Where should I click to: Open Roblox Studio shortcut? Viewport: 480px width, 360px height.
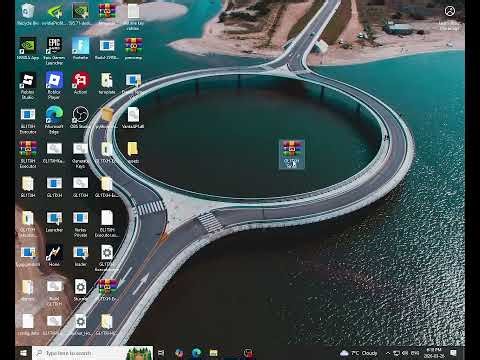pos(28,85)
